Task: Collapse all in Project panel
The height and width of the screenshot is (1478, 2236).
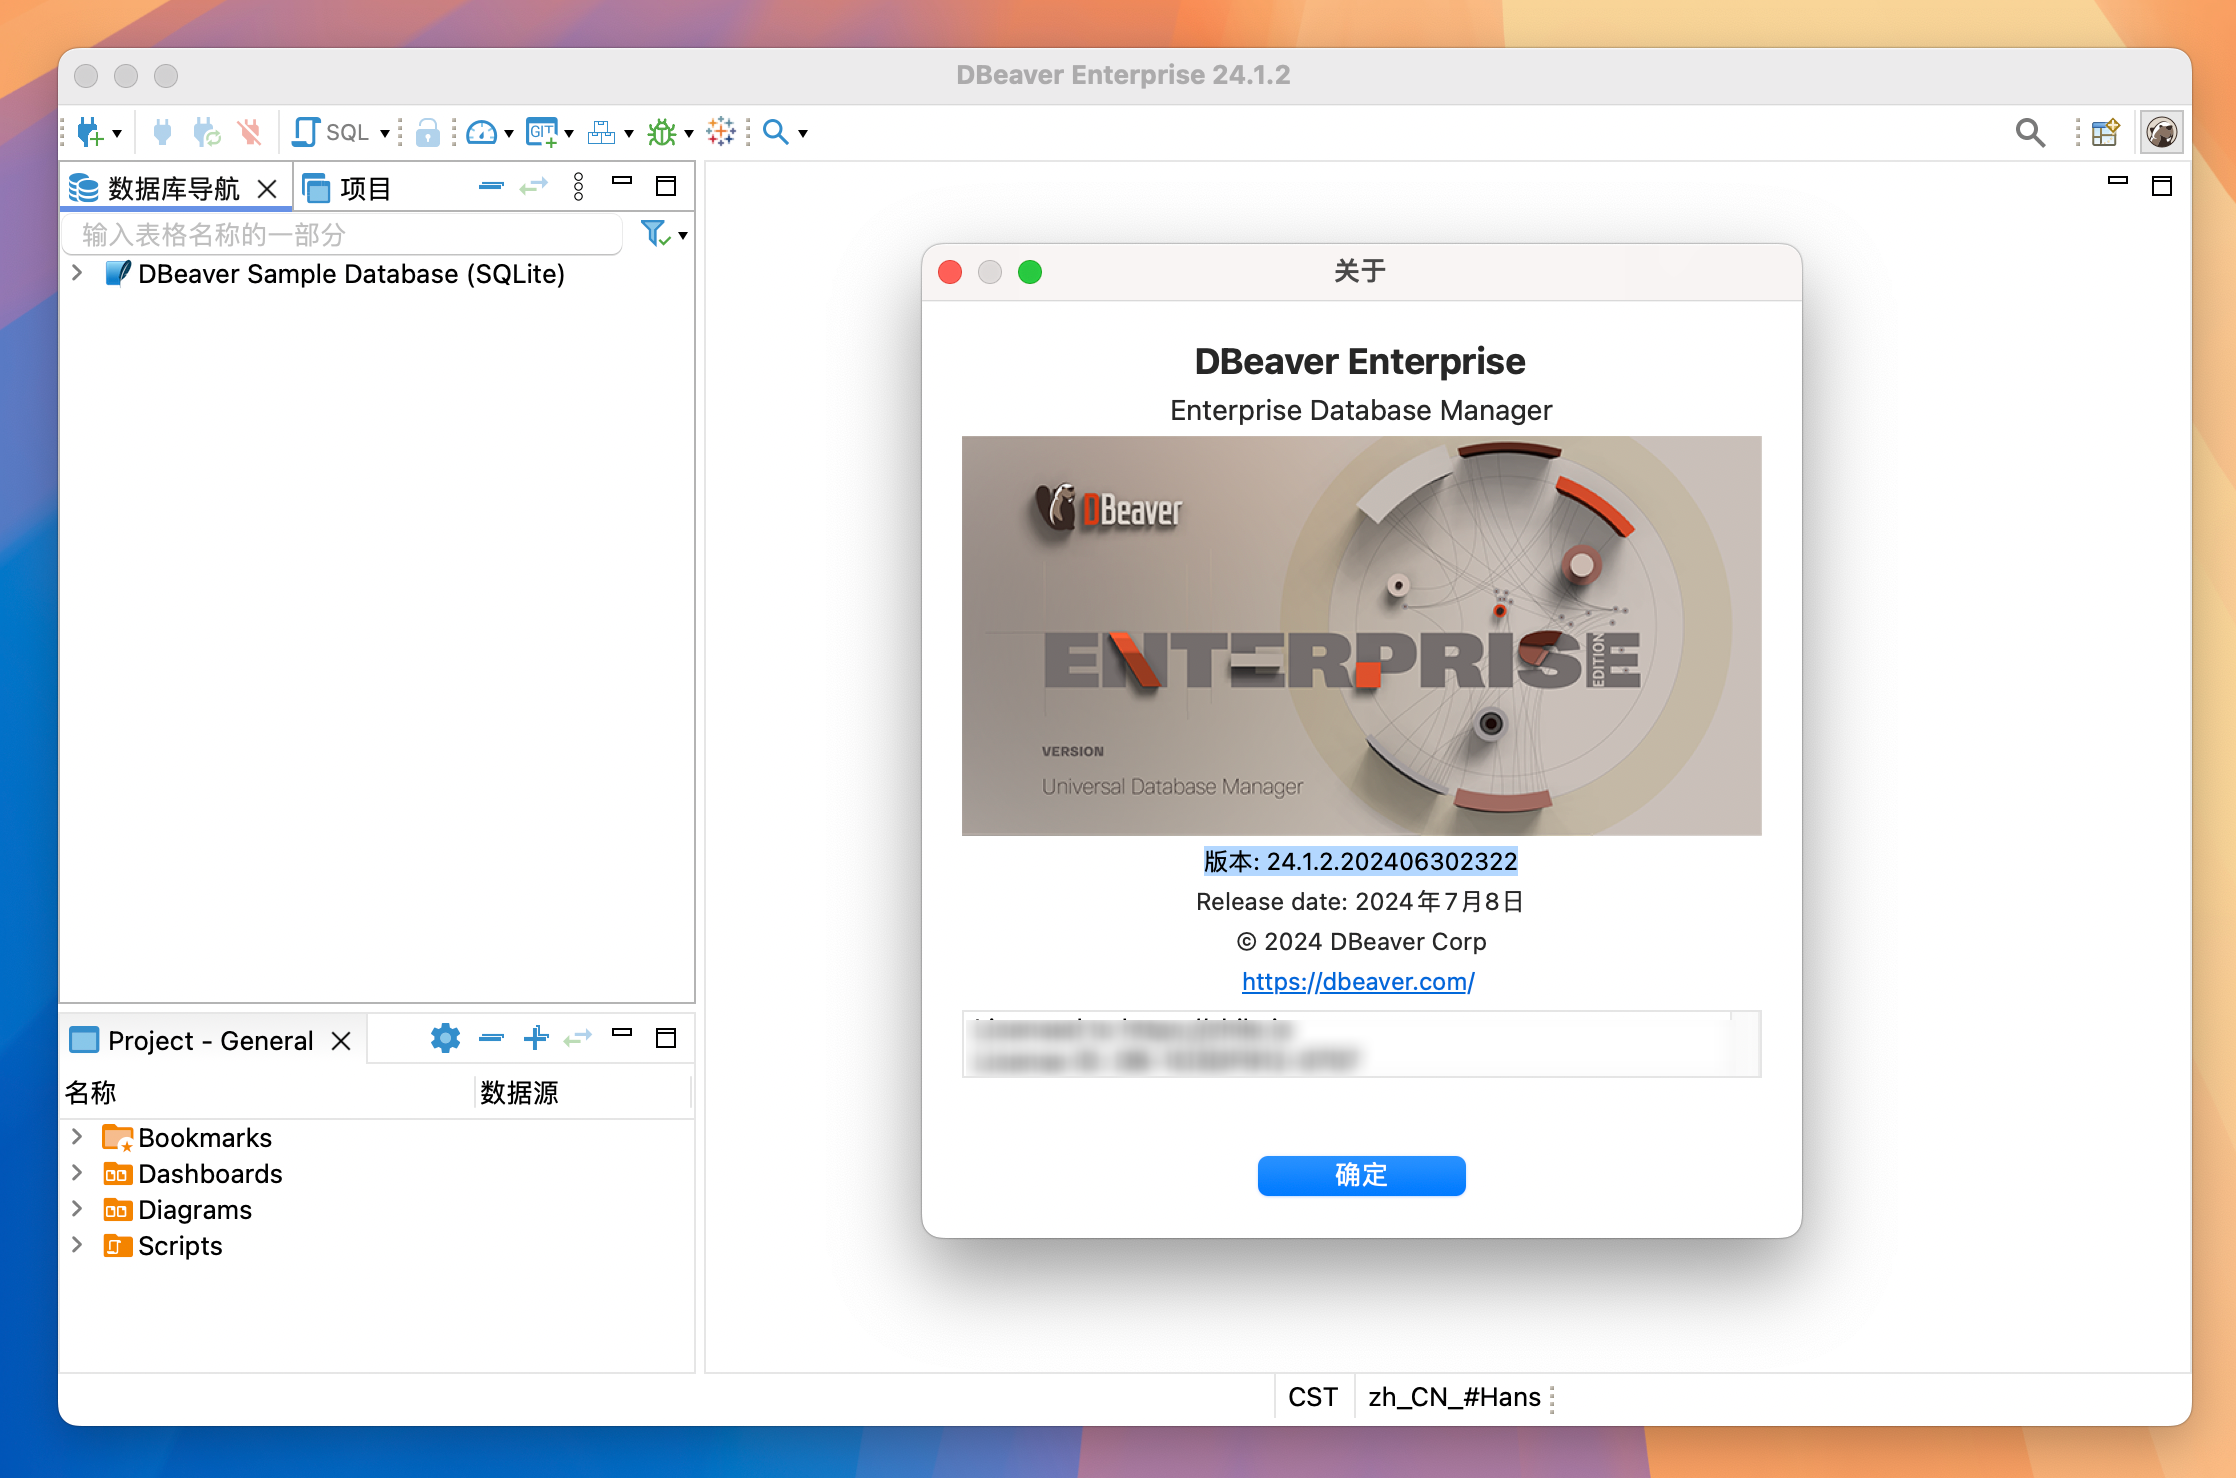Action: pyautogui.click(x=491, y=1038)
